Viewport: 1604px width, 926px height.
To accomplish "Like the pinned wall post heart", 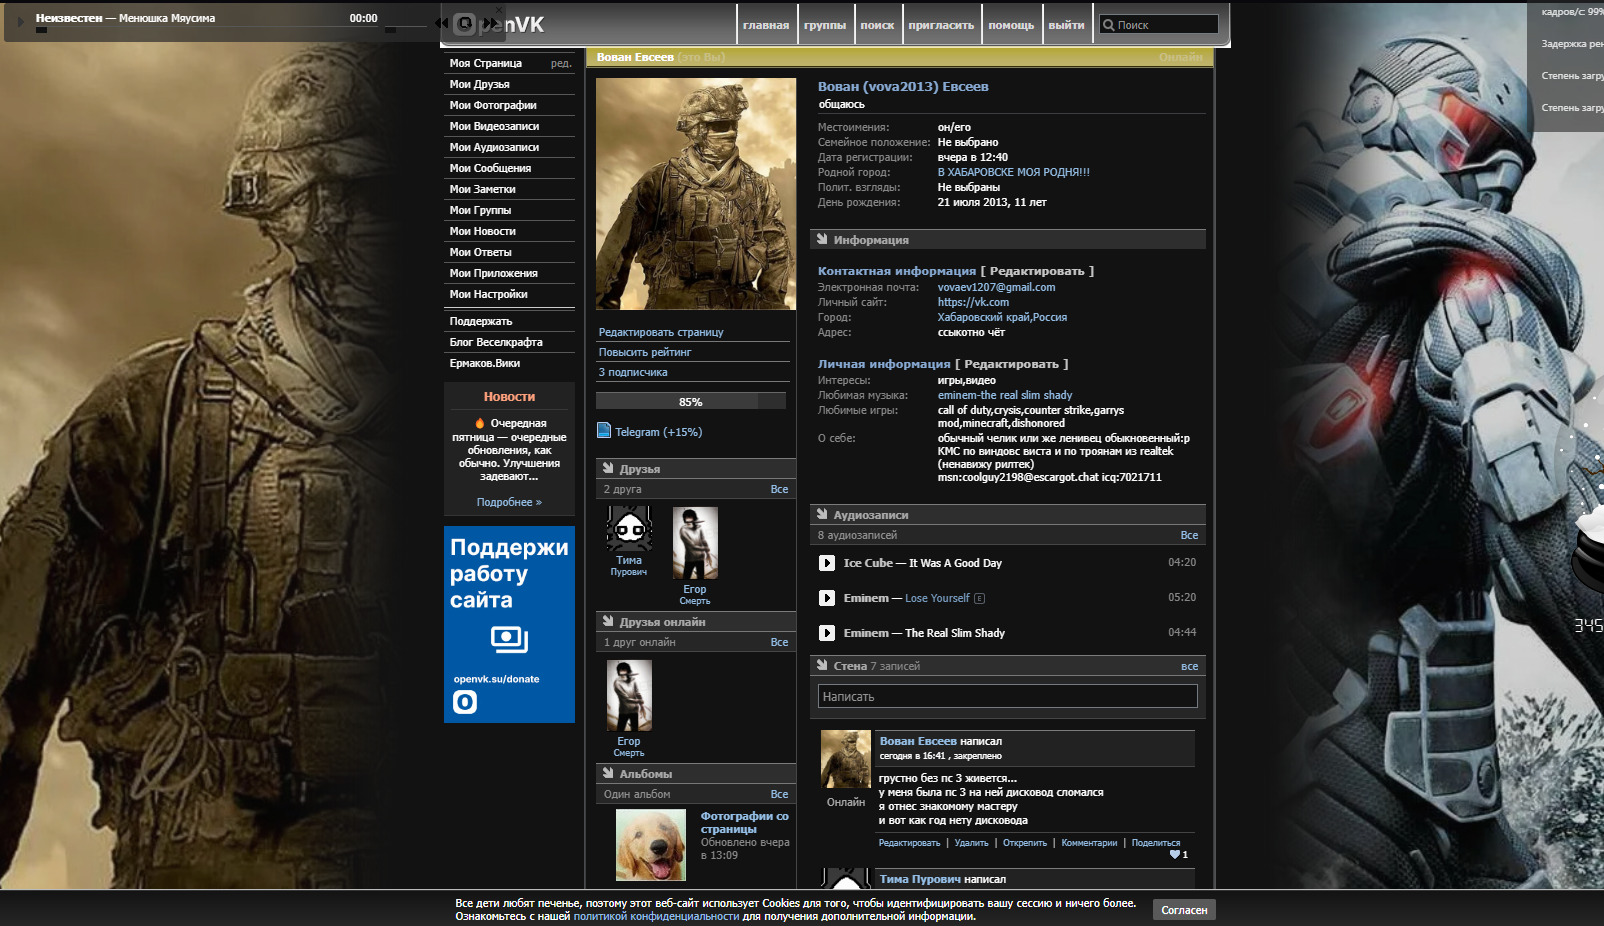I will click(x=1175, y=855).
